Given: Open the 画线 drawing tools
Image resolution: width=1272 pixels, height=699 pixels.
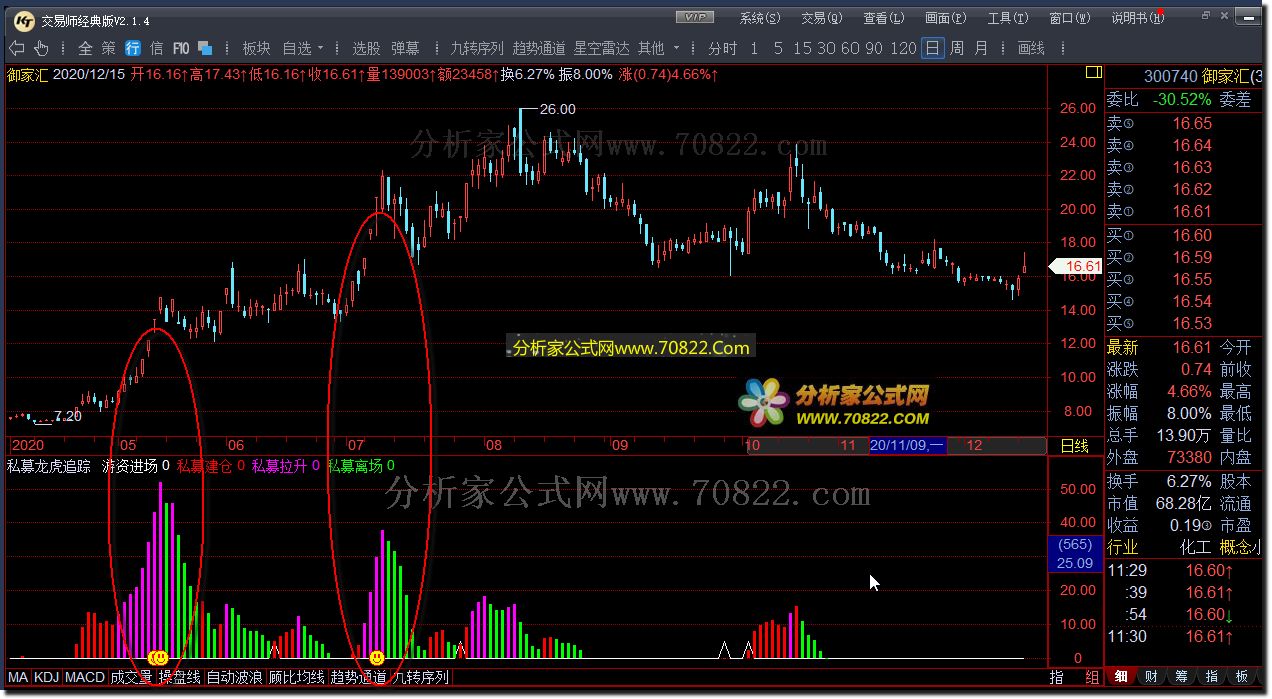Looking at the screenshot, I should (x=1031, y=48).
